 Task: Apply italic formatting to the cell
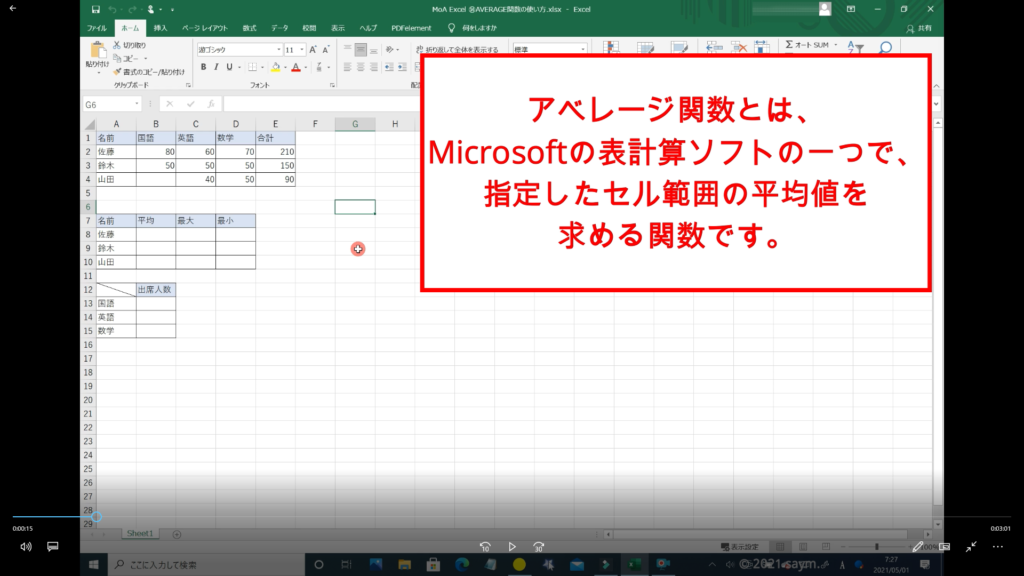216,67
